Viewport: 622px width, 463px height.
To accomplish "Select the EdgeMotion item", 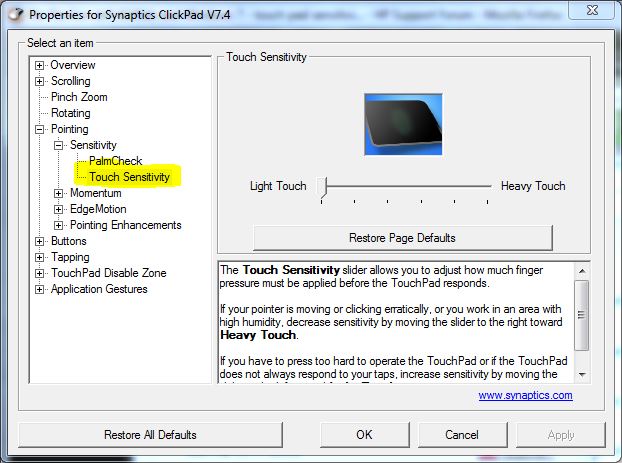I will pos(98,209).
